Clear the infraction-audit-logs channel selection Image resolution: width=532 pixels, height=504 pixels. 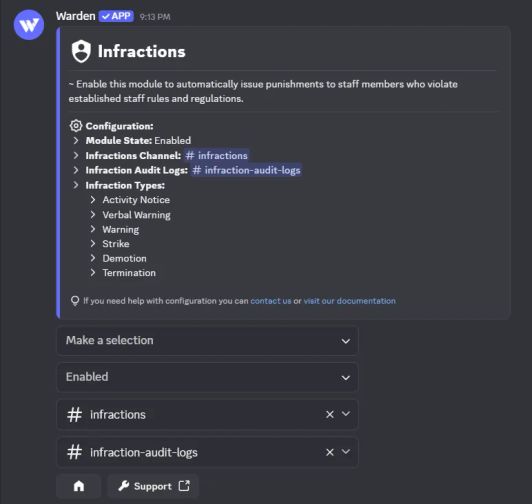coord(330,452)
